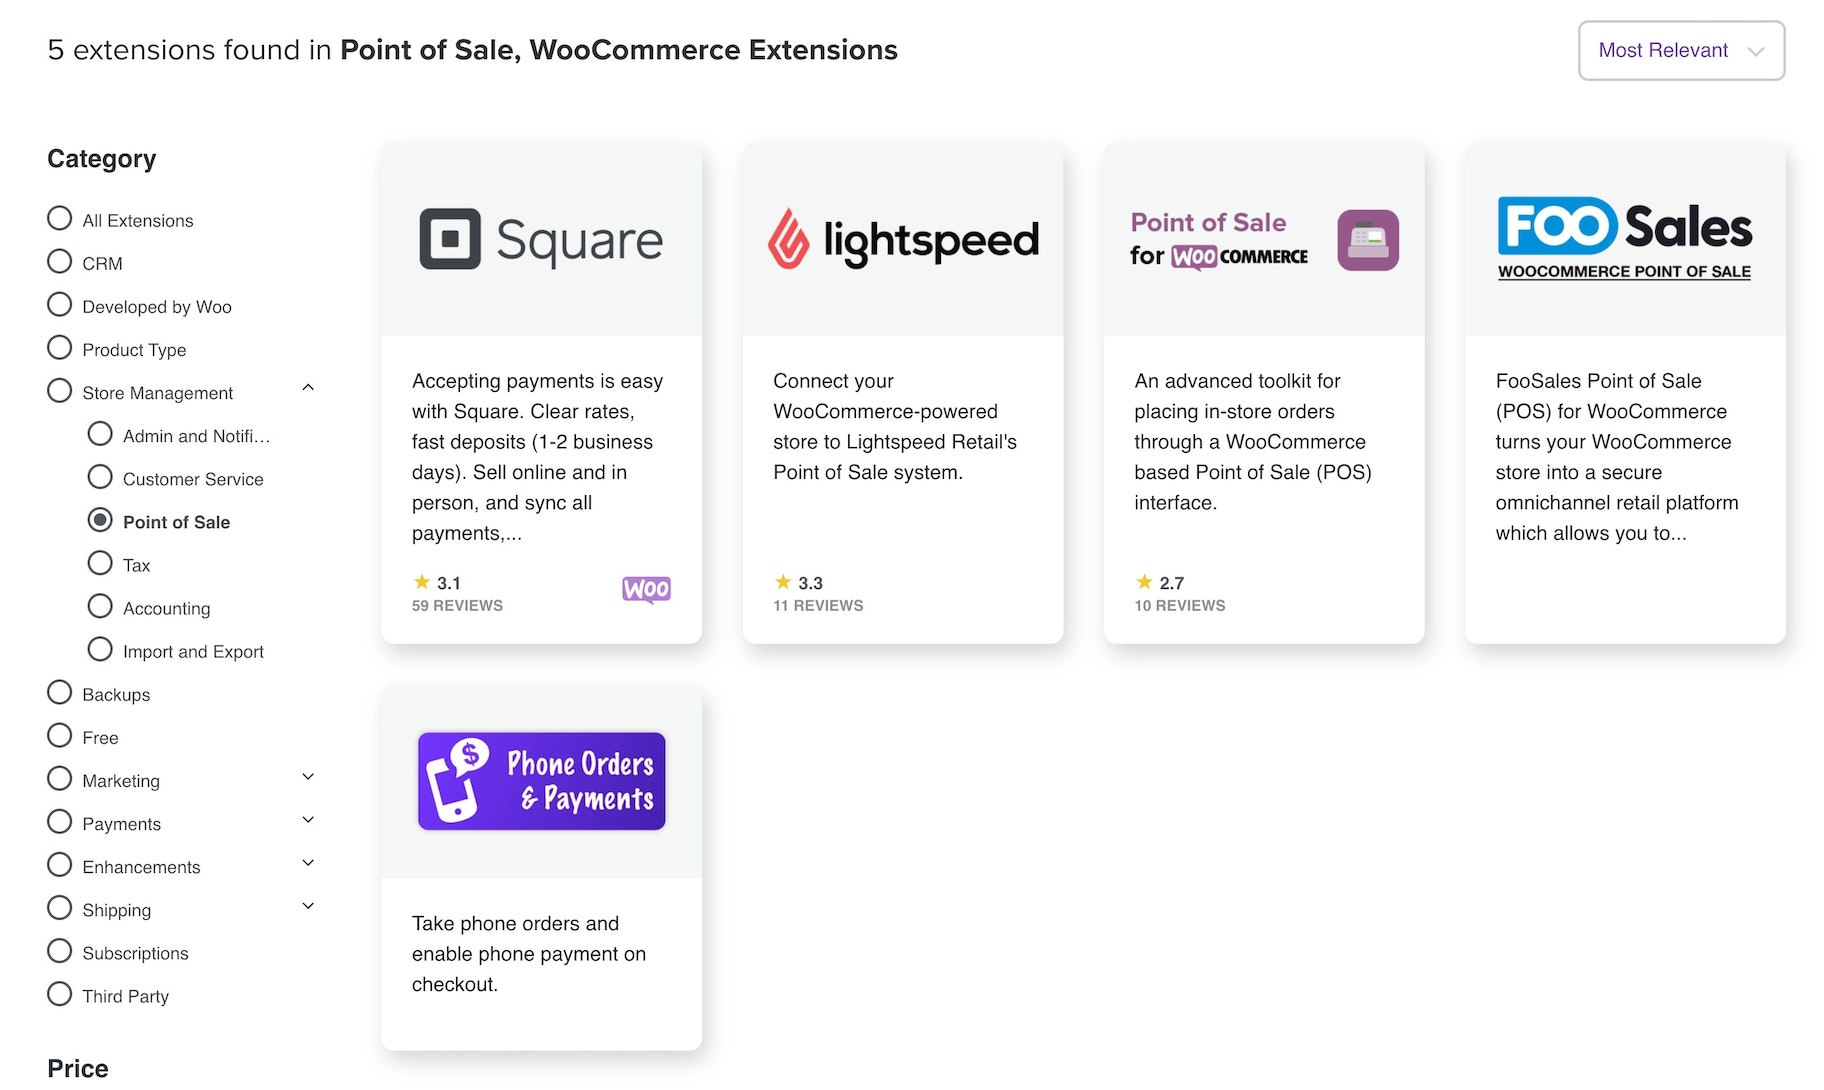The width and height of the screenshot is (1824, 1090).
Task: Open the Most Relevant sort dropdown
Action: coord(1681,50)
